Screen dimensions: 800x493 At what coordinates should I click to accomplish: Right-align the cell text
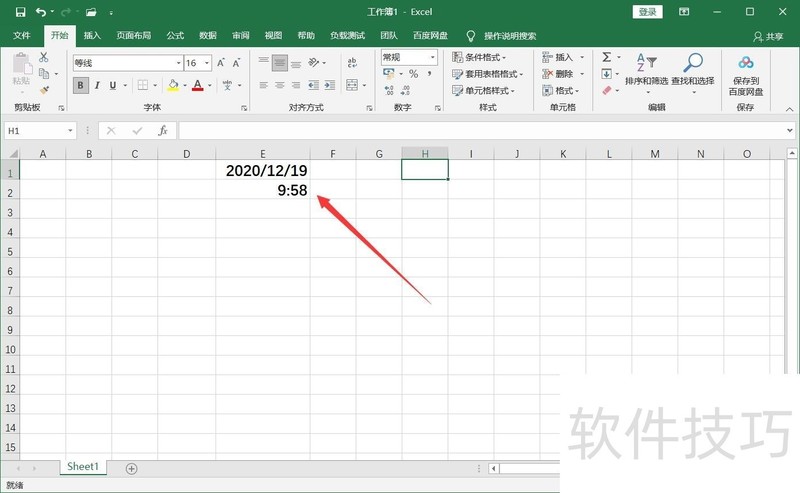[296, 85]
